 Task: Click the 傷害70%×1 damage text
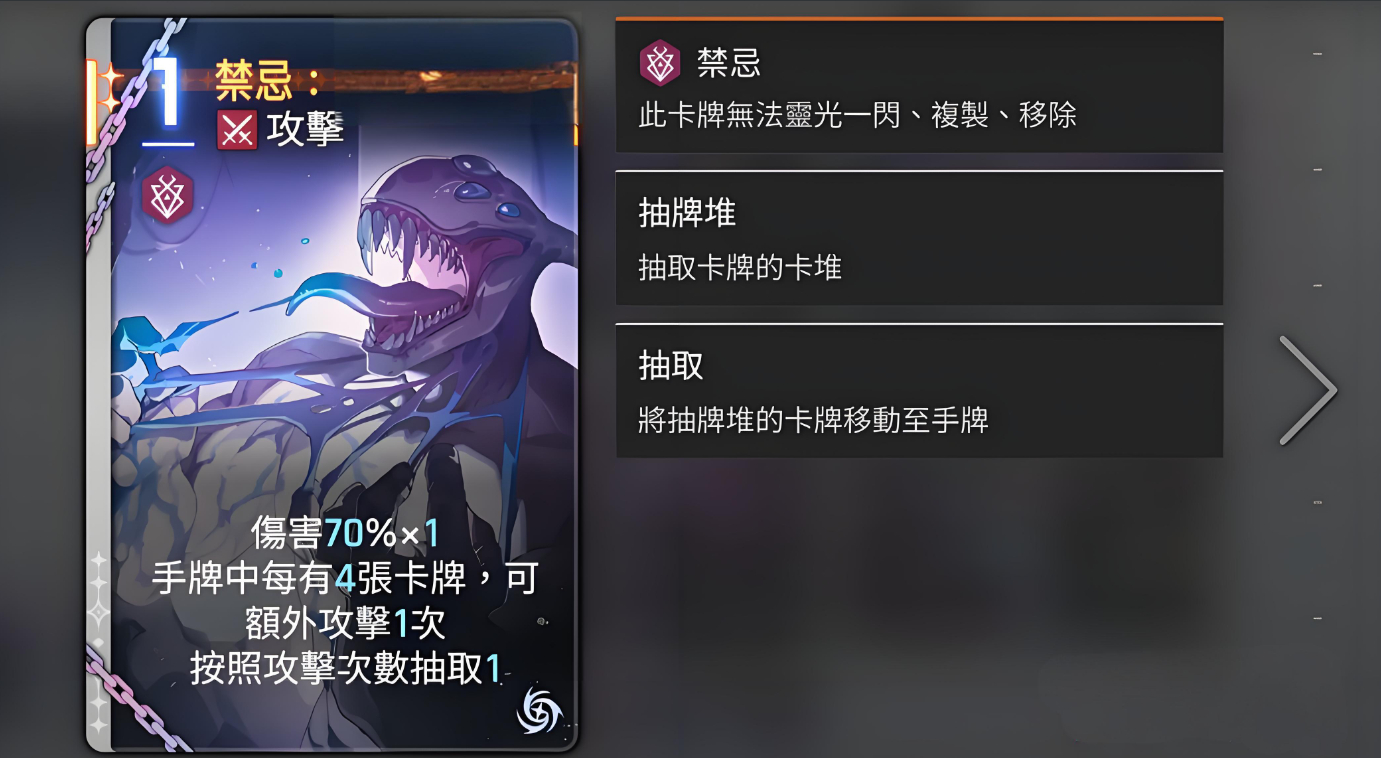tap(345, 533)
